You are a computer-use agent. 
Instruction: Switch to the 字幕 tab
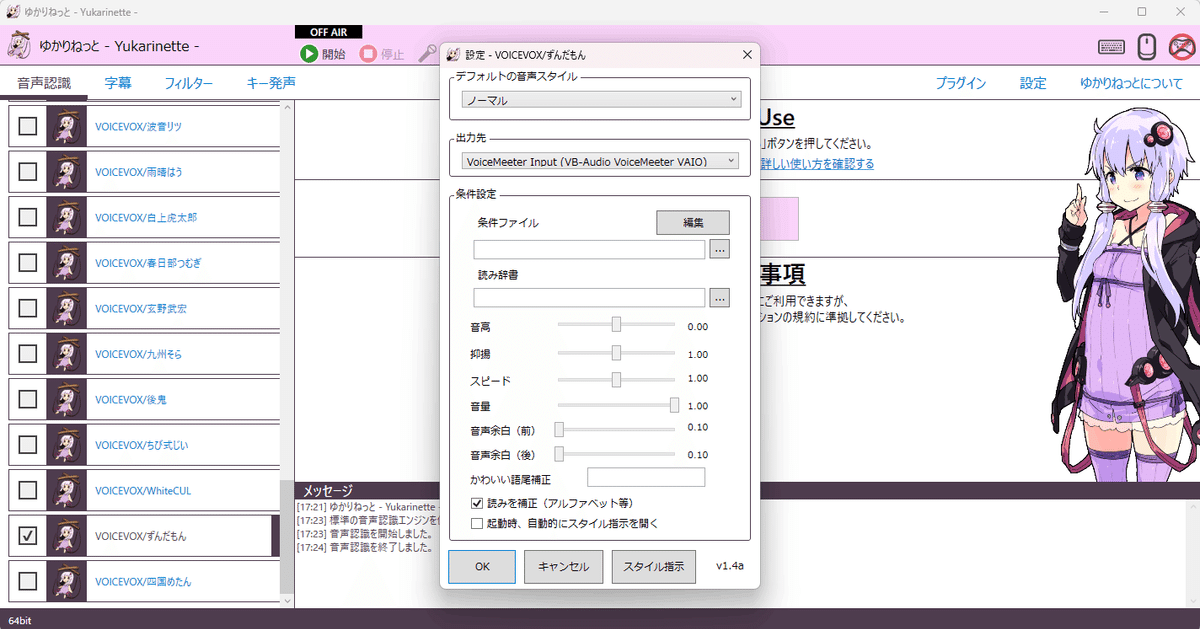tap(118, 83)
